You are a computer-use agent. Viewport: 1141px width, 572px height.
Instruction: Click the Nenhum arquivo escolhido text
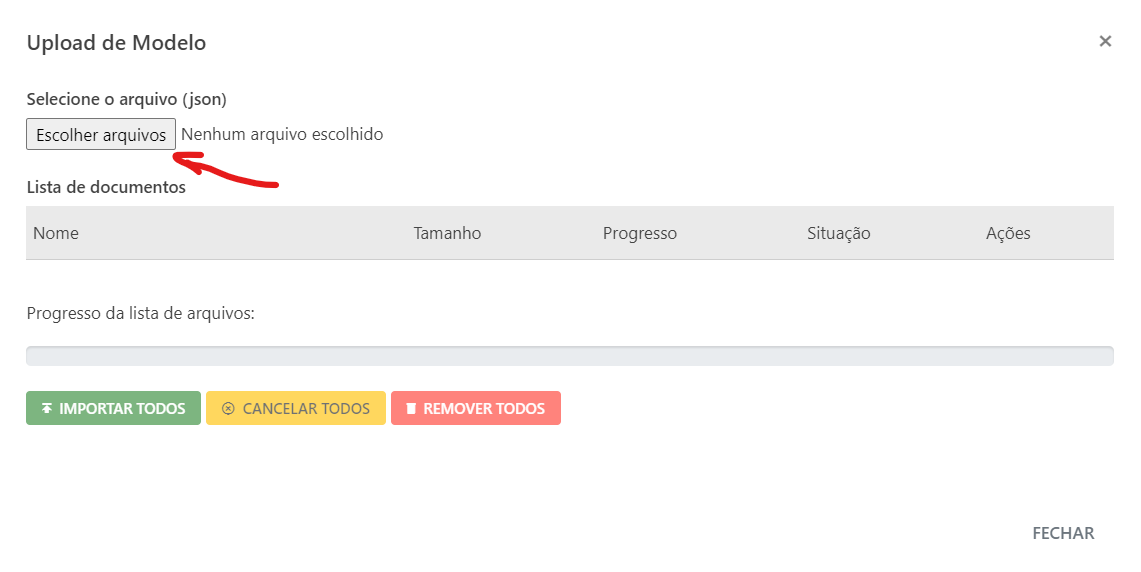282,134
